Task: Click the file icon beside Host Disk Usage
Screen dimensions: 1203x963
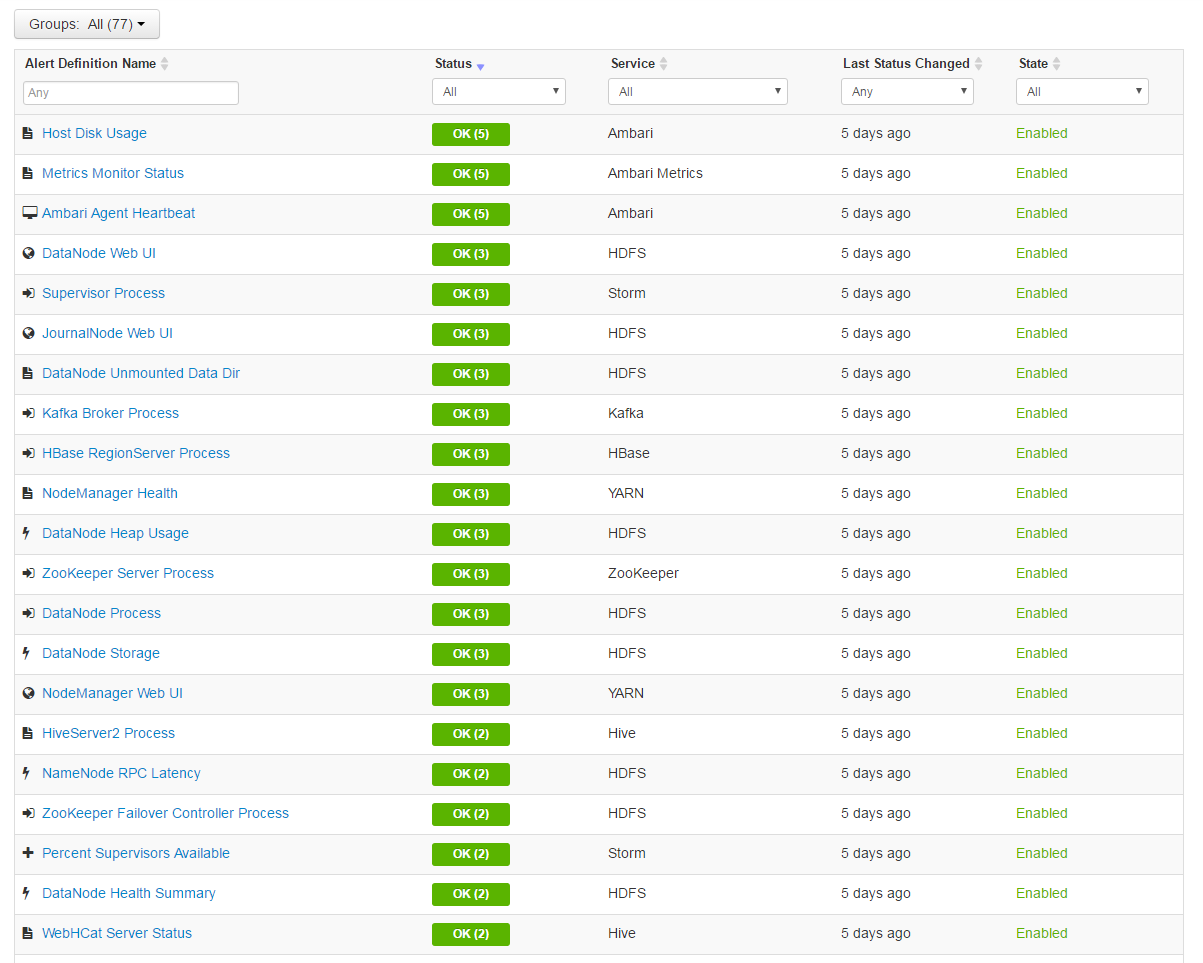Action: coord(28,133)
